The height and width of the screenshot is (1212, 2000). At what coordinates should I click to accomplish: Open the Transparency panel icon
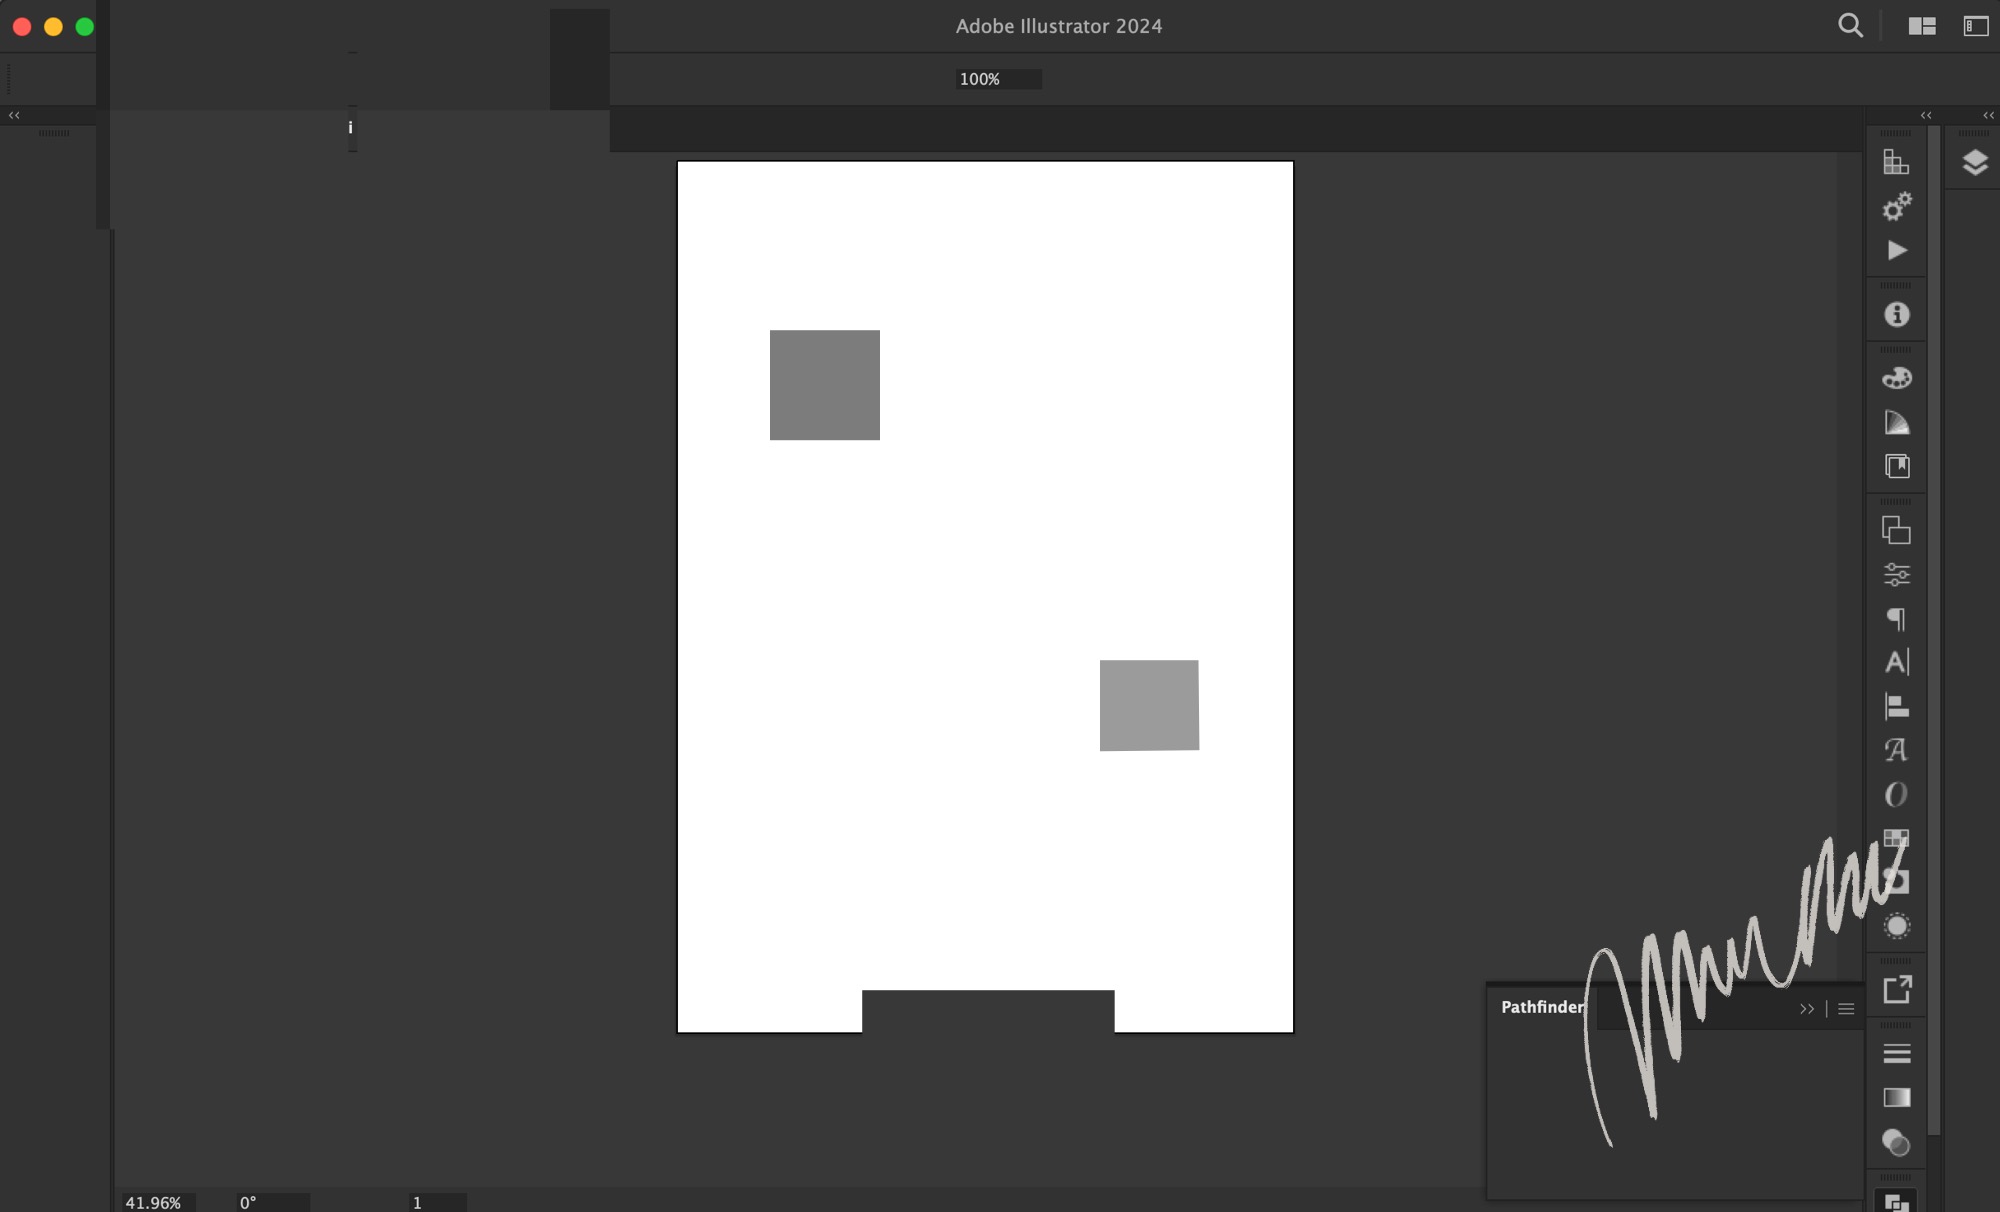click(1896, 1142)
